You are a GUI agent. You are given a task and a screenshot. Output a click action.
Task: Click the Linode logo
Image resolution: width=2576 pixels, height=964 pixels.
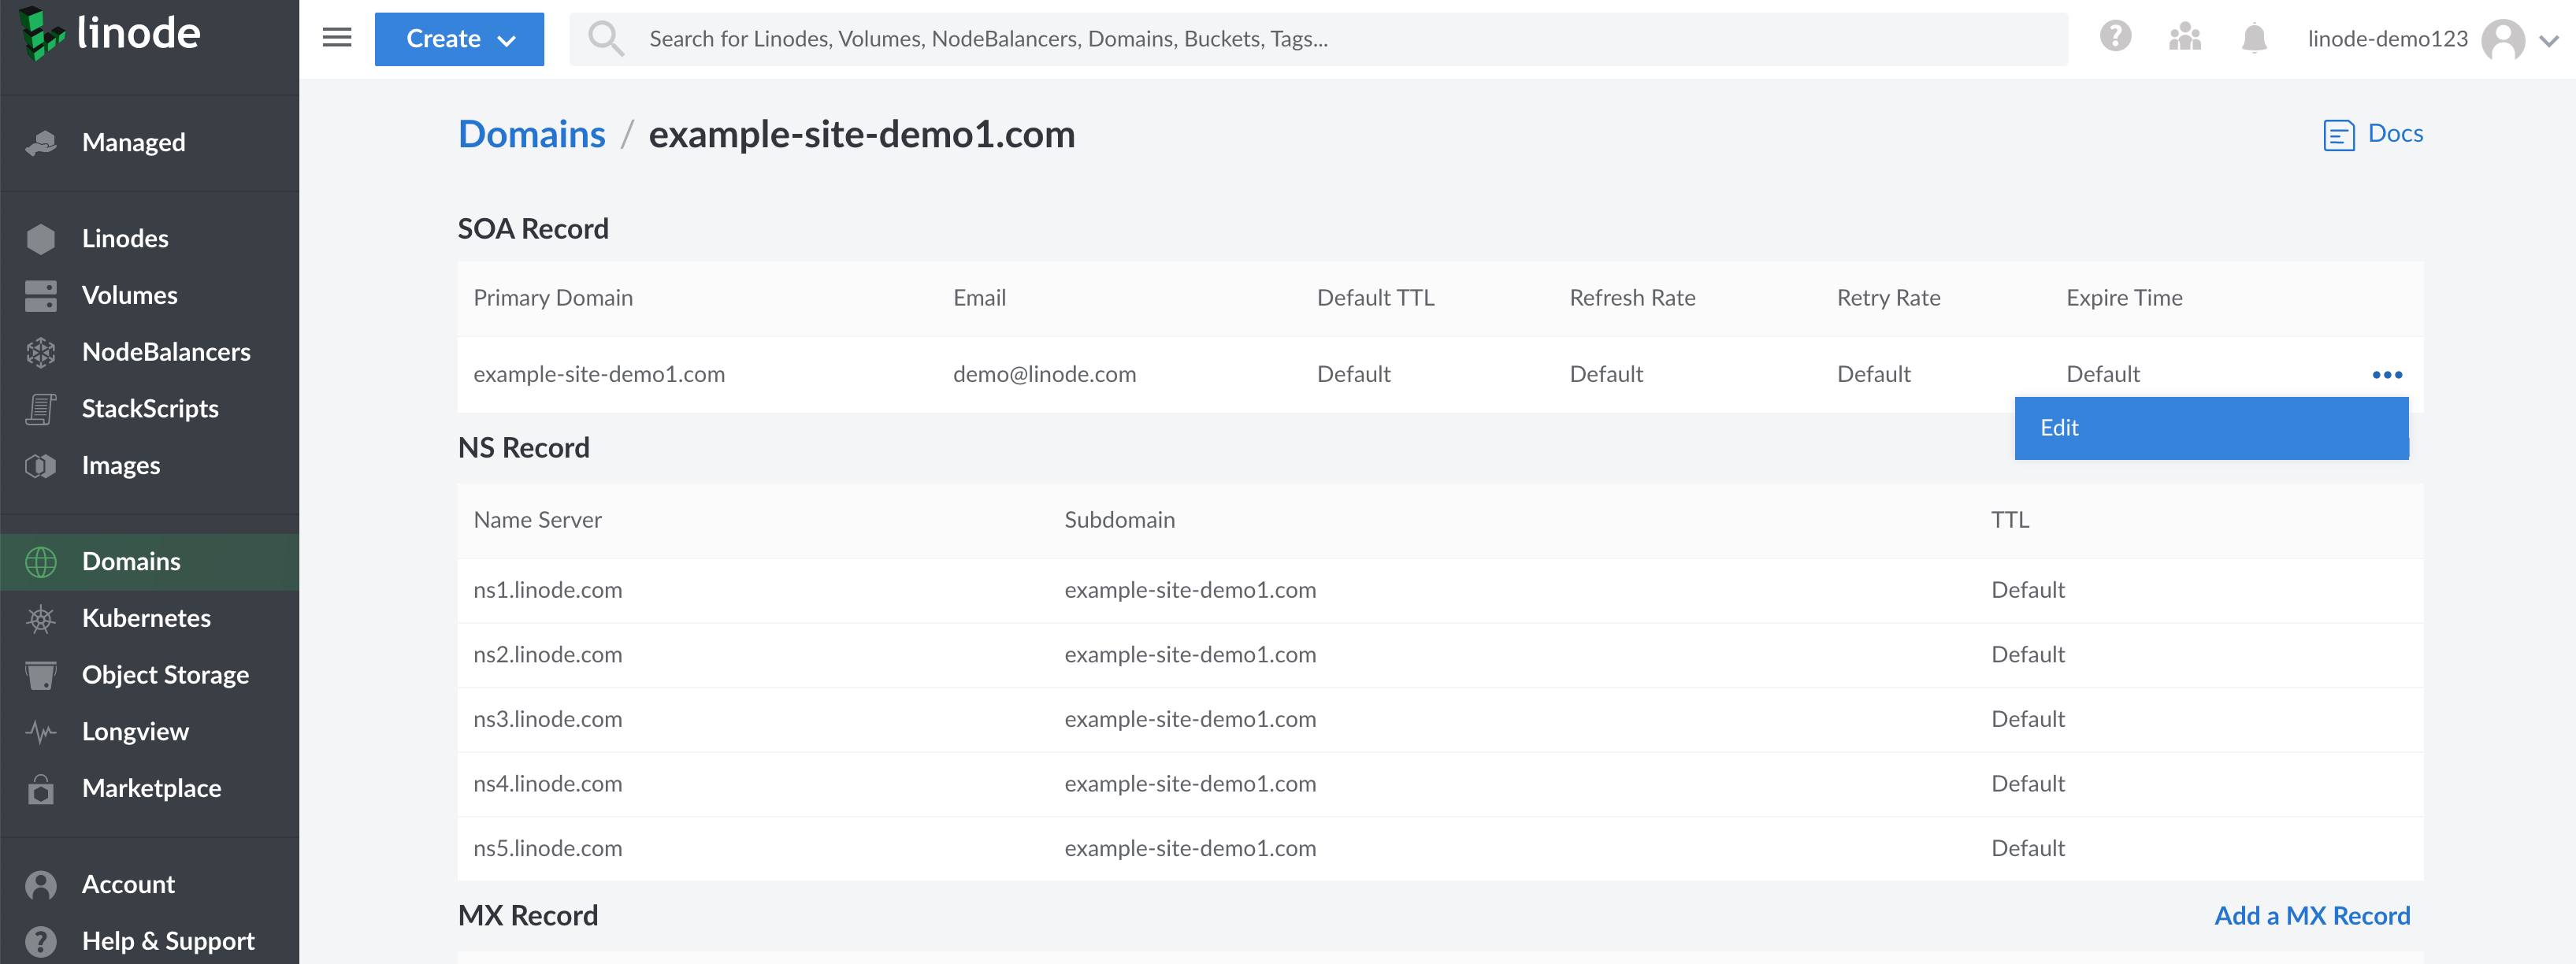[x=110, y=33]
